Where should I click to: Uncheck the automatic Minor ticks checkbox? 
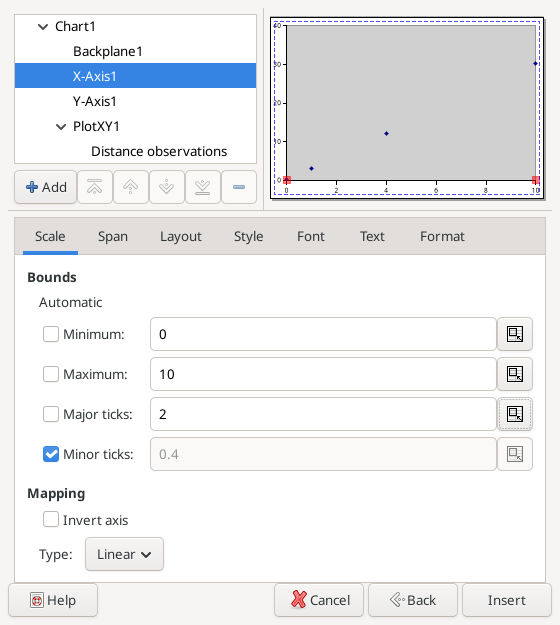point(51,454)
